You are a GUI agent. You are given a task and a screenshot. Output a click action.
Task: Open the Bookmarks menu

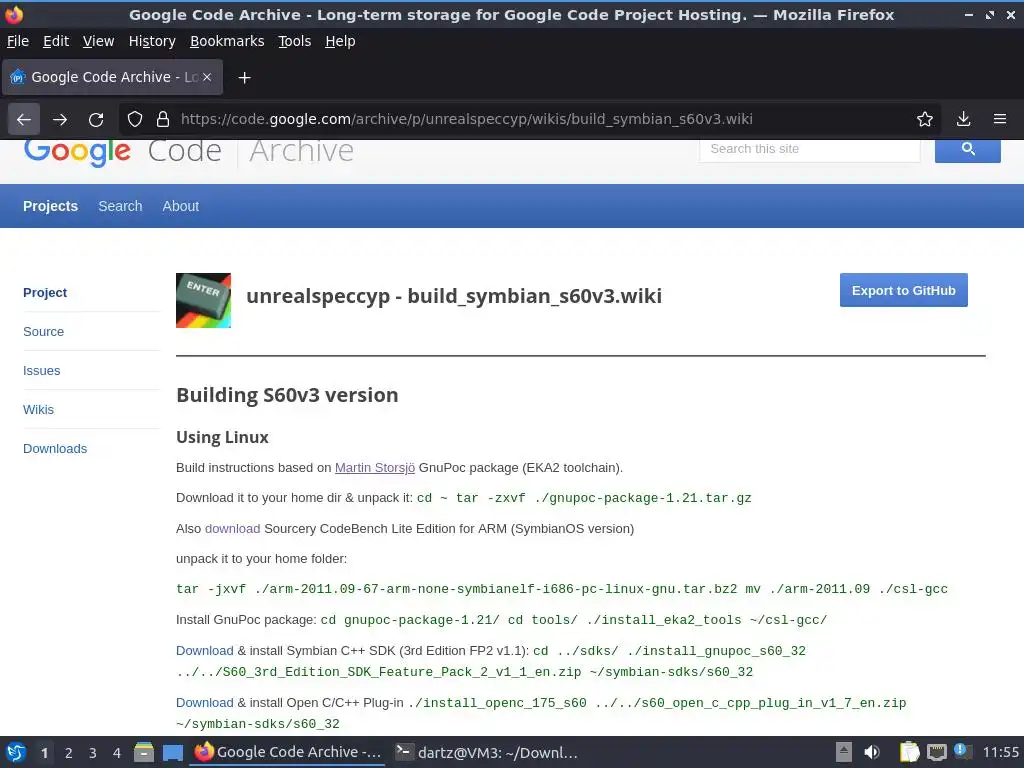[227, 41]
